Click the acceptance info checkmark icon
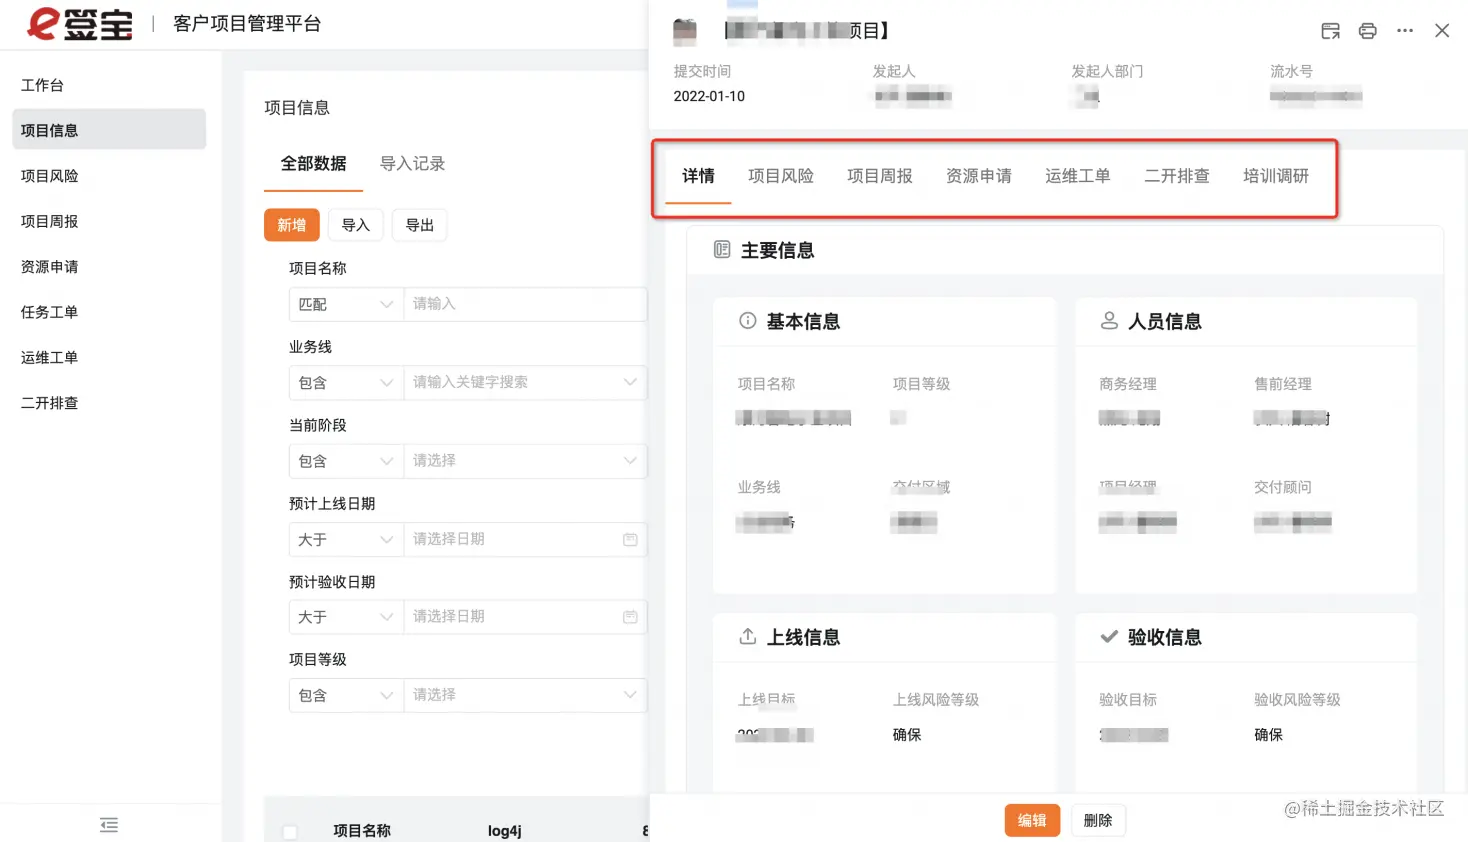Image resolution: width=1468 pixels, height=842 pixels. (x=1109, y=637)
